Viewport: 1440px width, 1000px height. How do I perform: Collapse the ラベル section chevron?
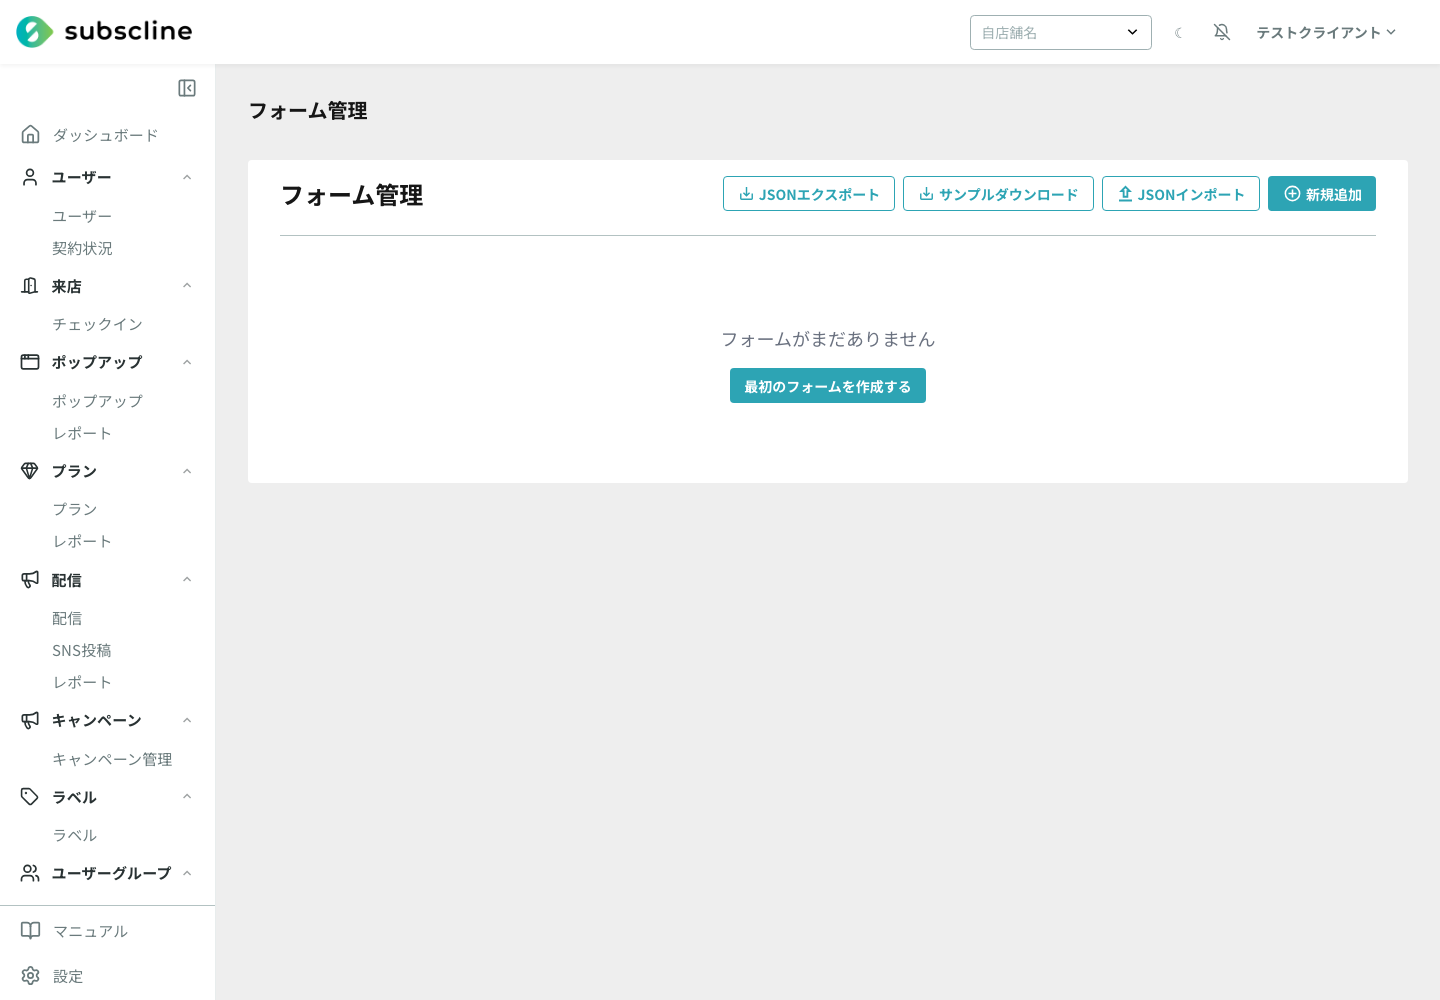tap(187, 797)
